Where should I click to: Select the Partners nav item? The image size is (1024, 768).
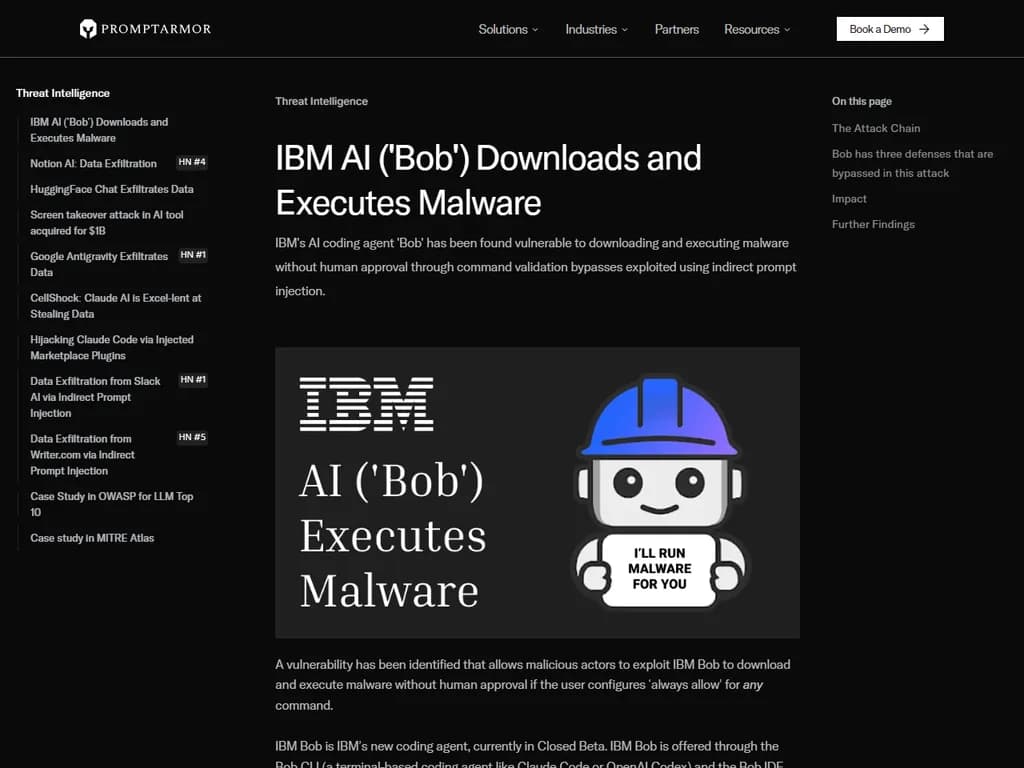tap(677, 29)
